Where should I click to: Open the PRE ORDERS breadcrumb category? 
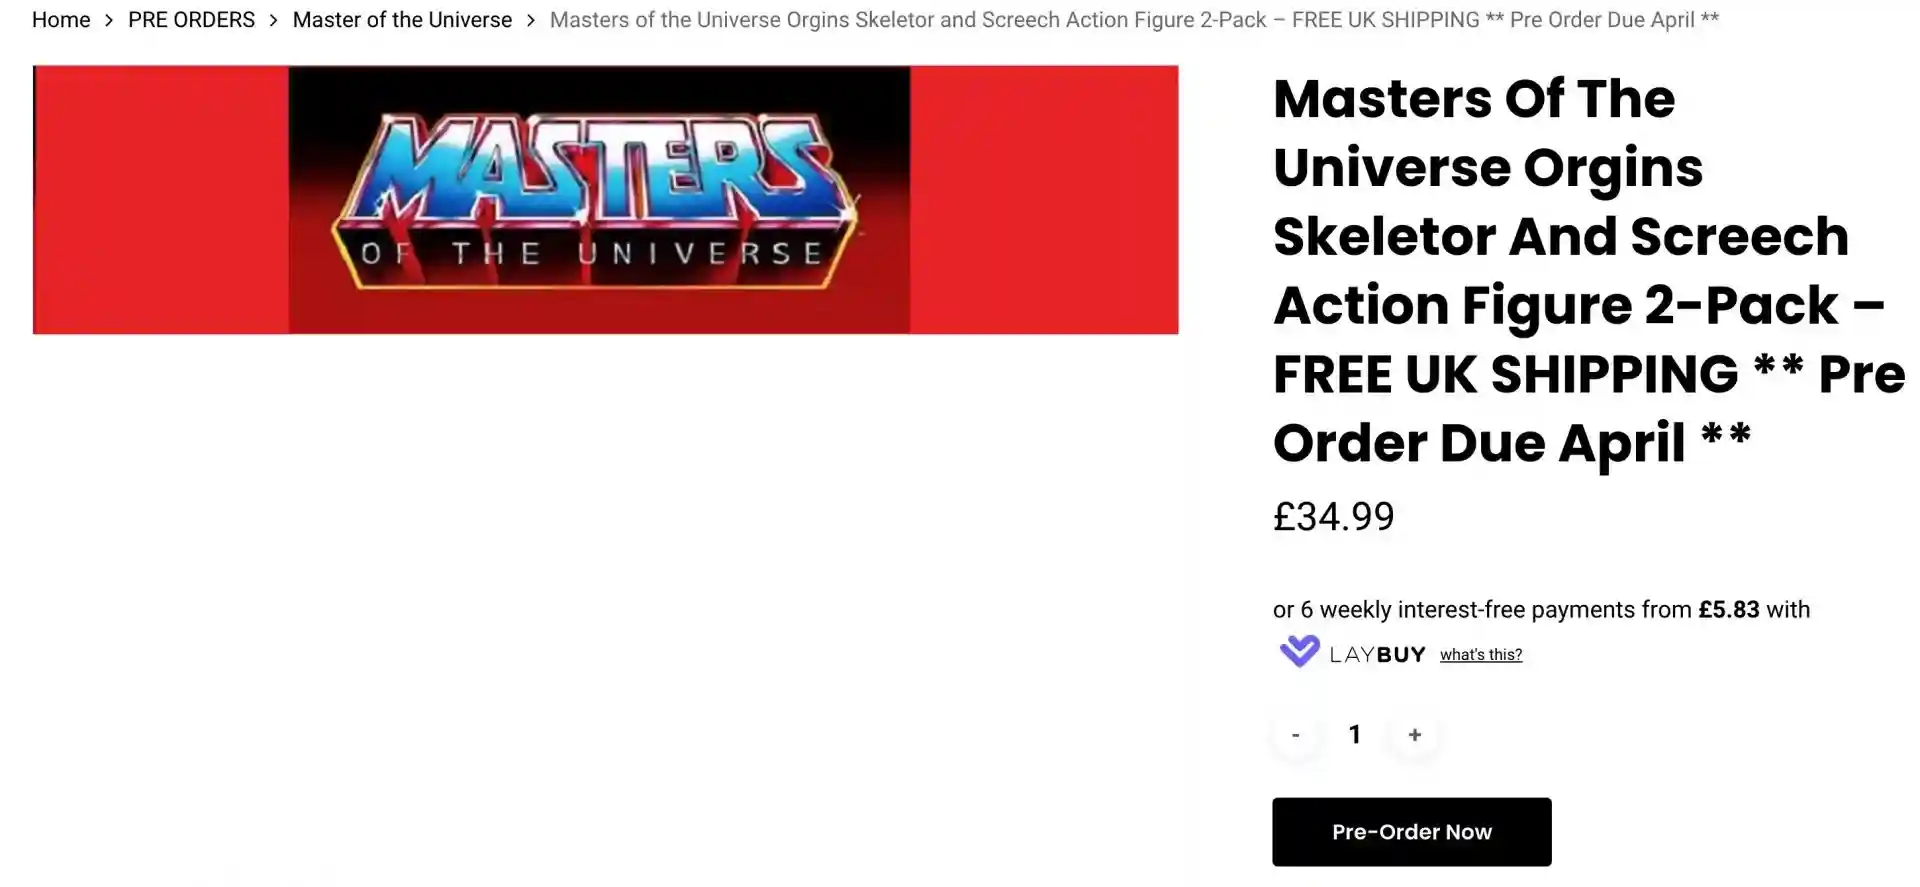point(191,20)
